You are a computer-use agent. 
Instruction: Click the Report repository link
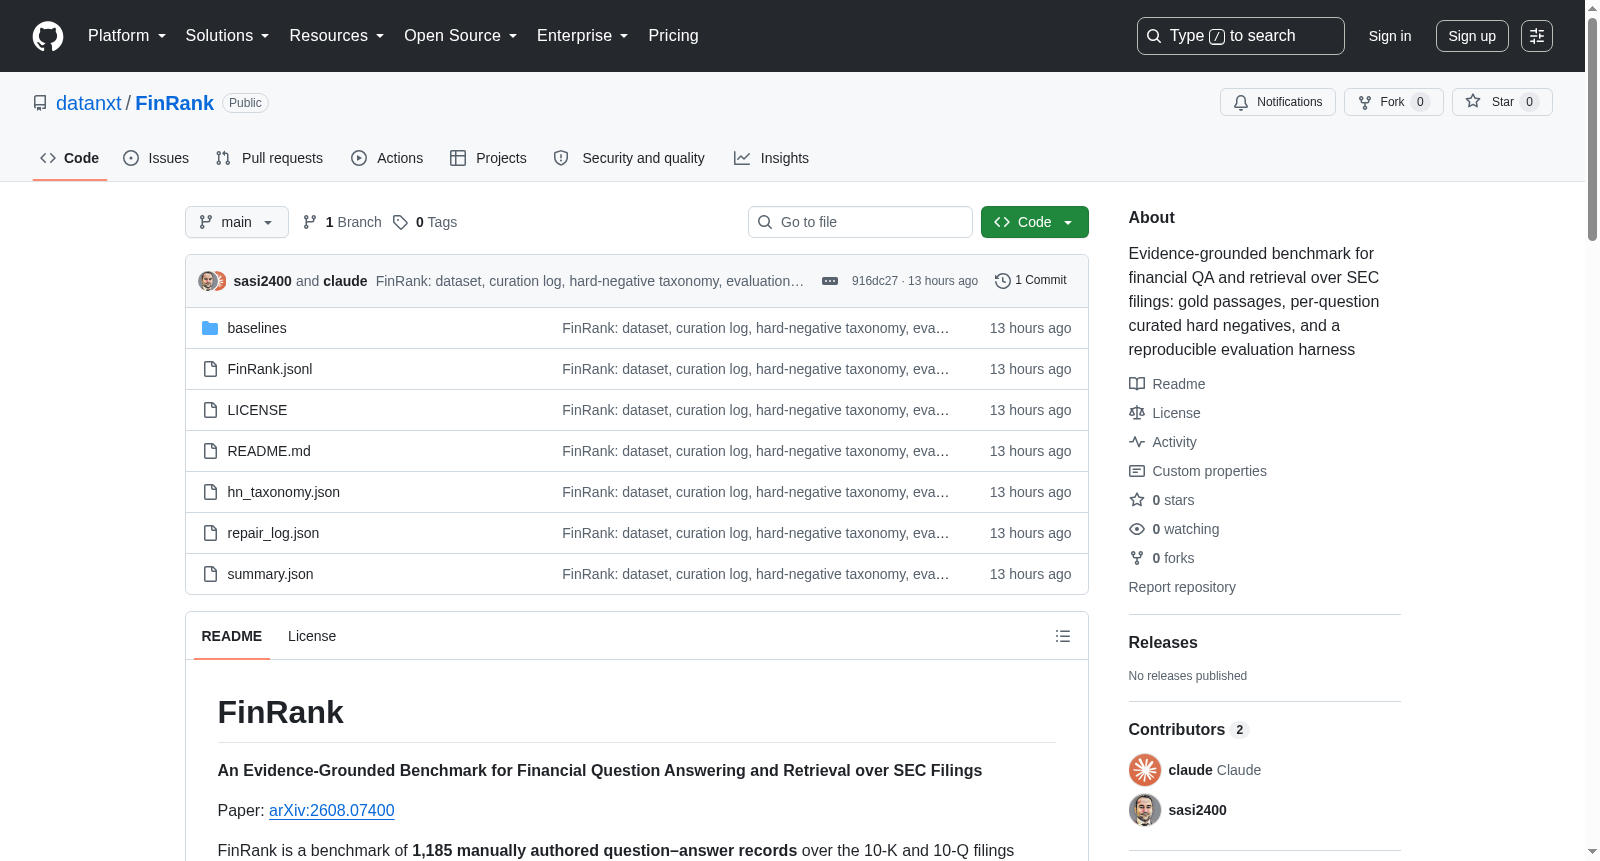(1182, 587)
